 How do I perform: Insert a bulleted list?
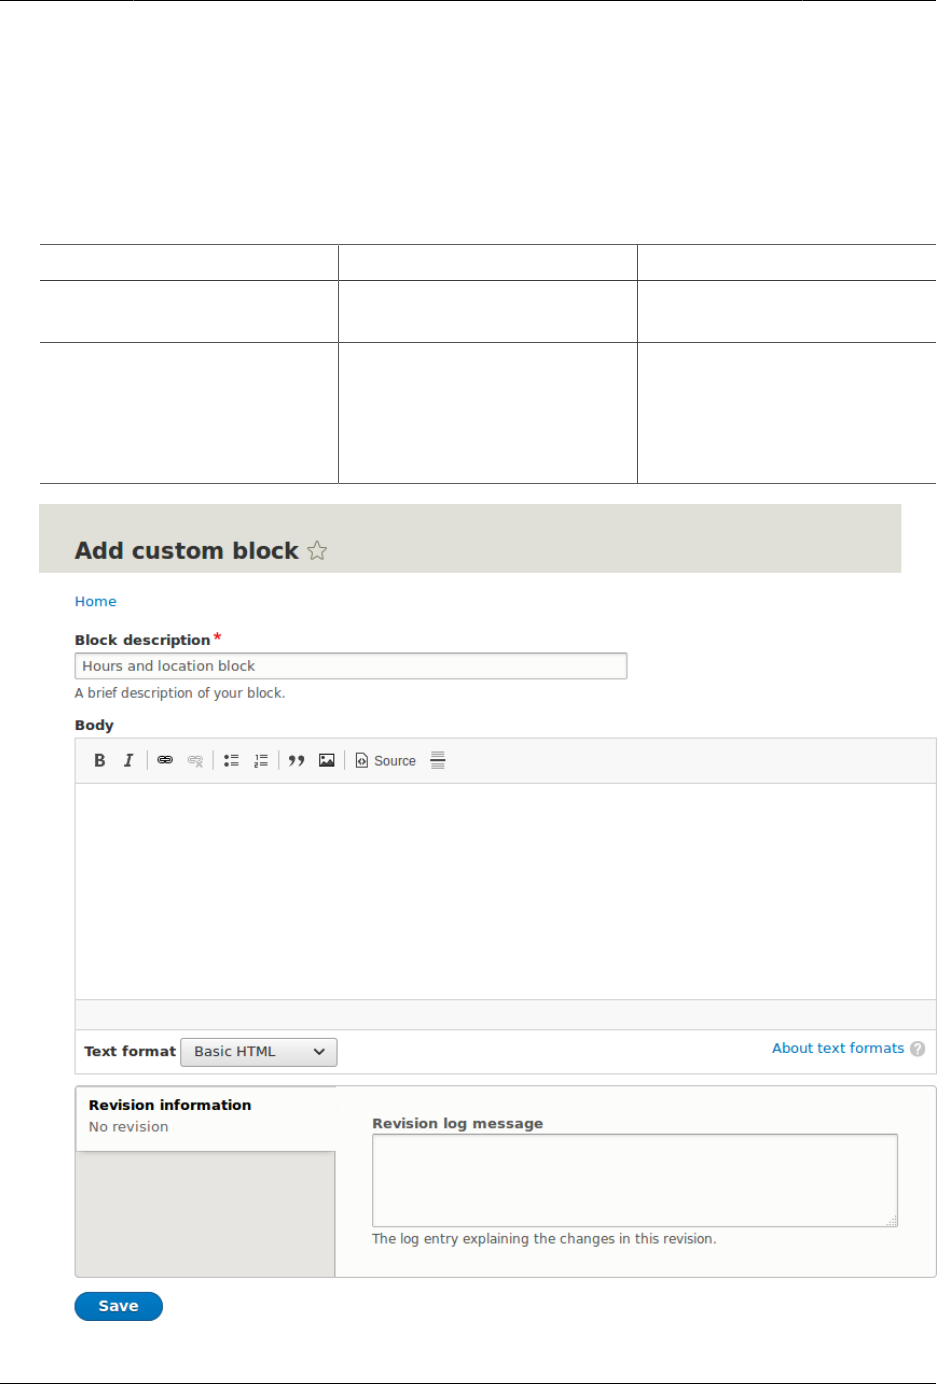coord(231,761)
